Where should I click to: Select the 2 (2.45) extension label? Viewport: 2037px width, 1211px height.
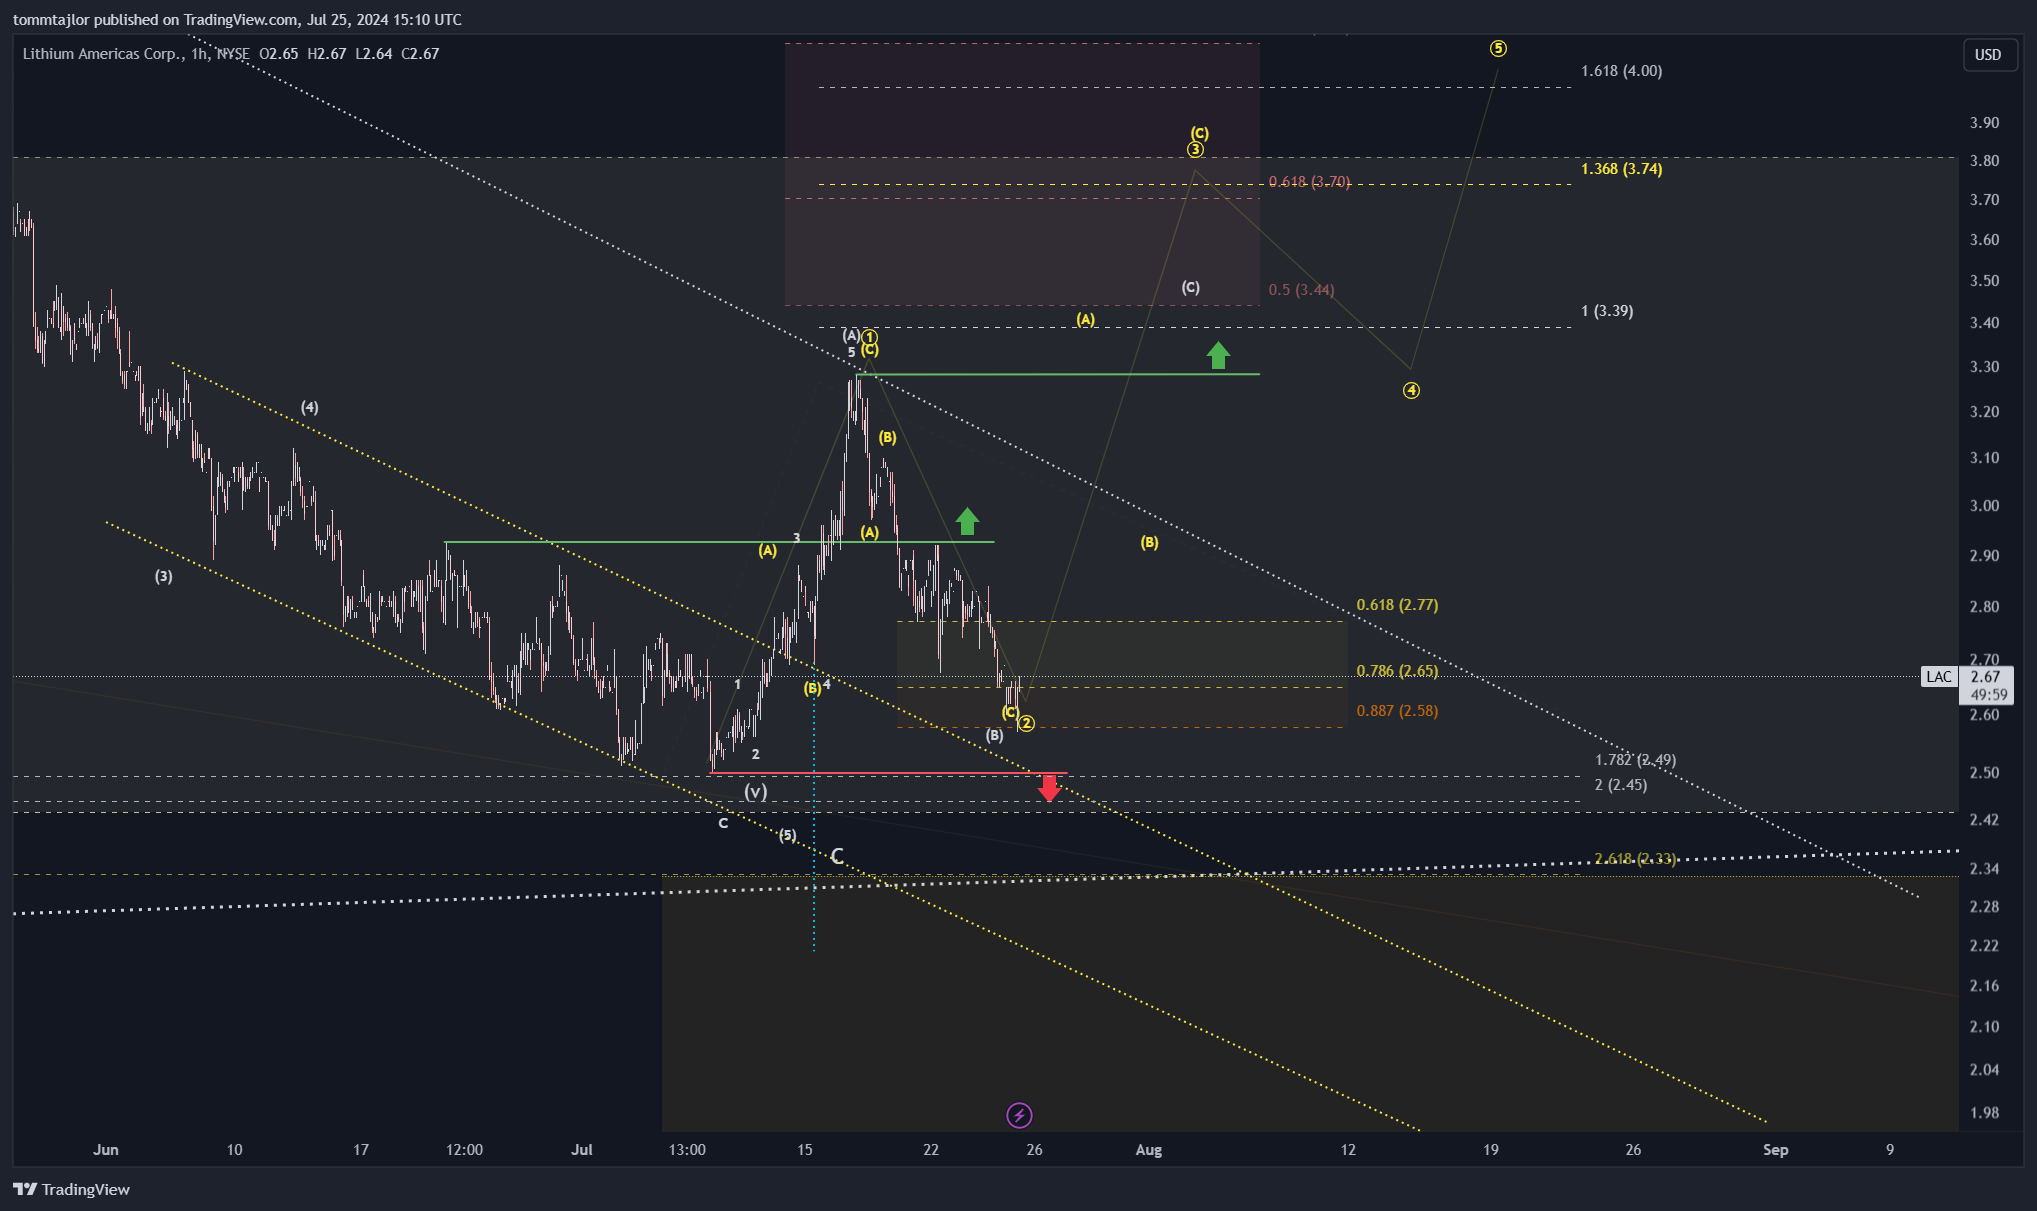point(1621,785)
